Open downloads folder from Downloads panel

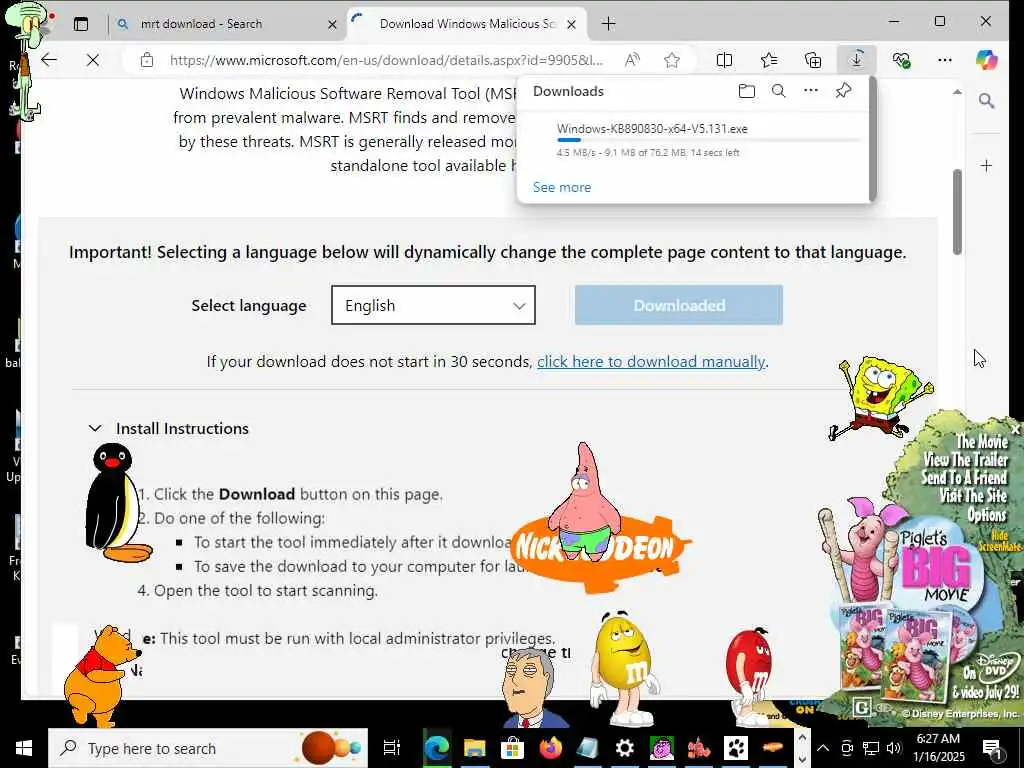746,91
